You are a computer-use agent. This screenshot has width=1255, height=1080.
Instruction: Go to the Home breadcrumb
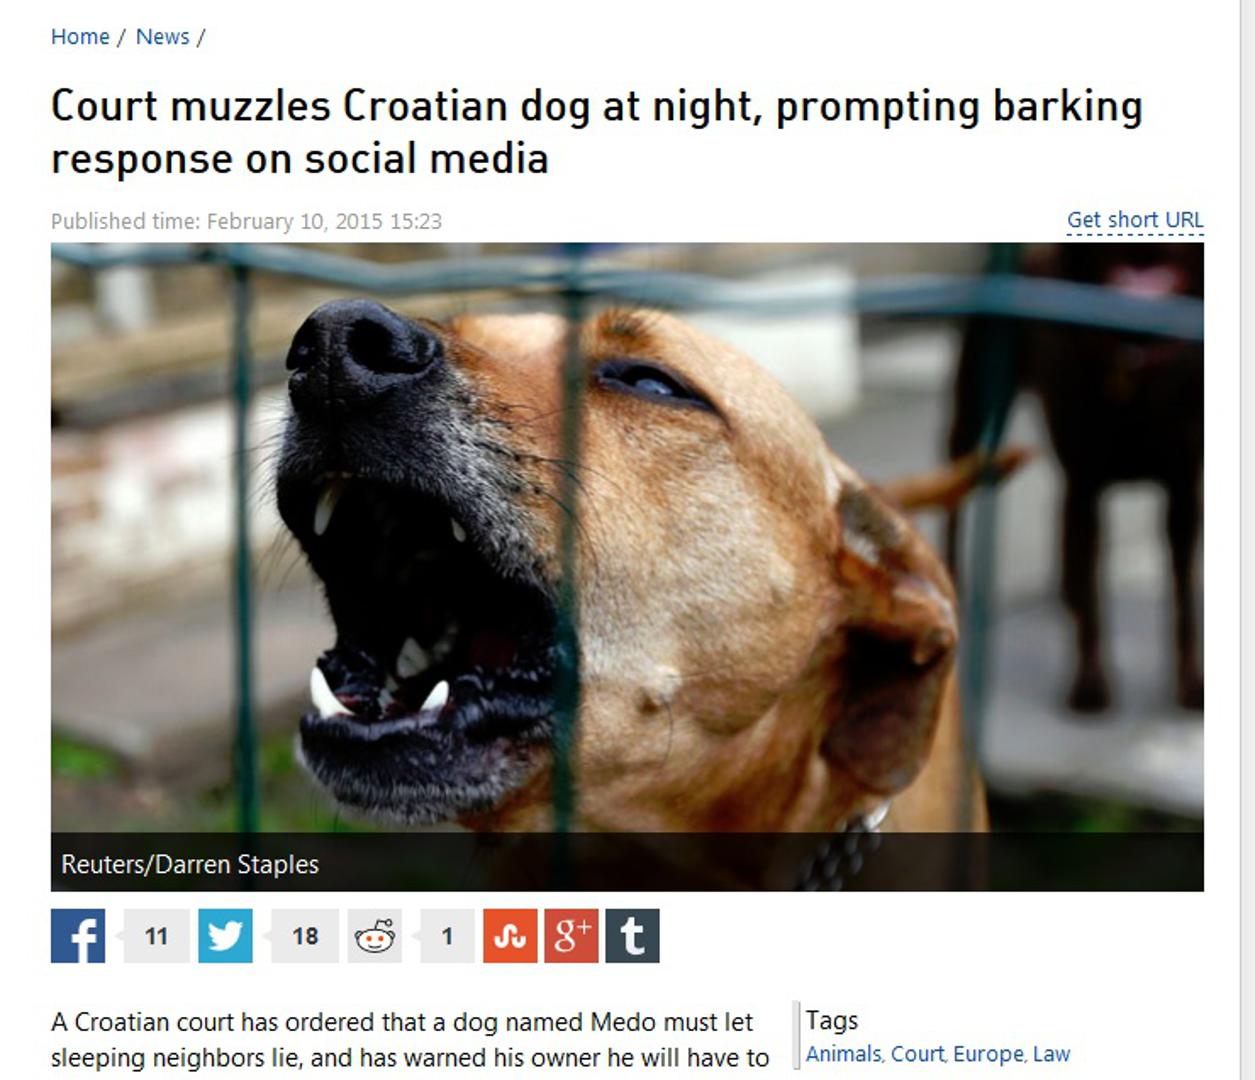click(x=80, y=37)
